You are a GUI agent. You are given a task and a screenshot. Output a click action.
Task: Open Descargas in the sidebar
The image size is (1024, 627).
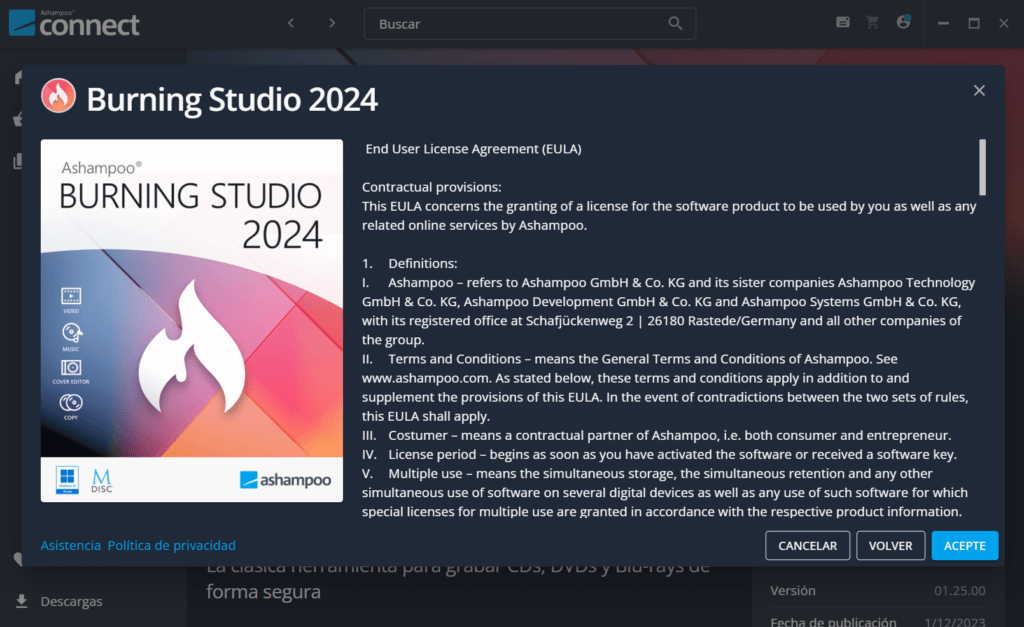pos(71,601)
